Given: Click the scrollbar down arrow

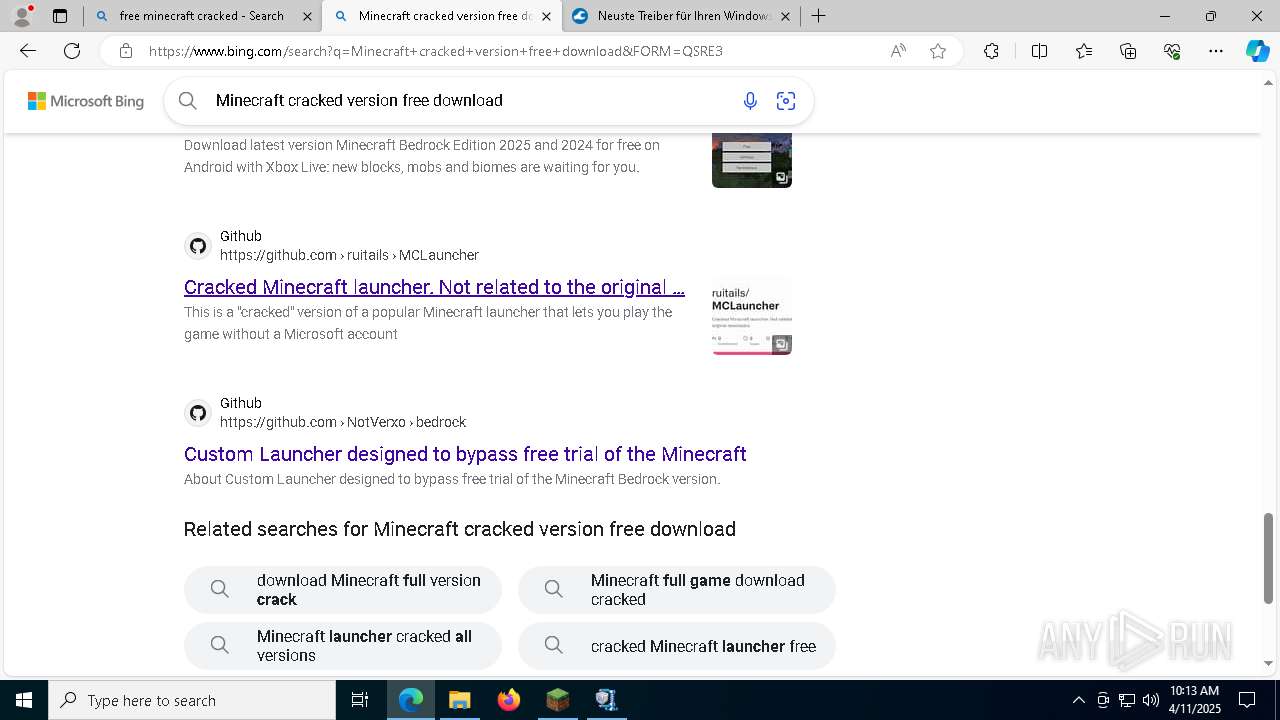Looking at the screenshot, I should pyautogui.click(x=1269, y=664).
